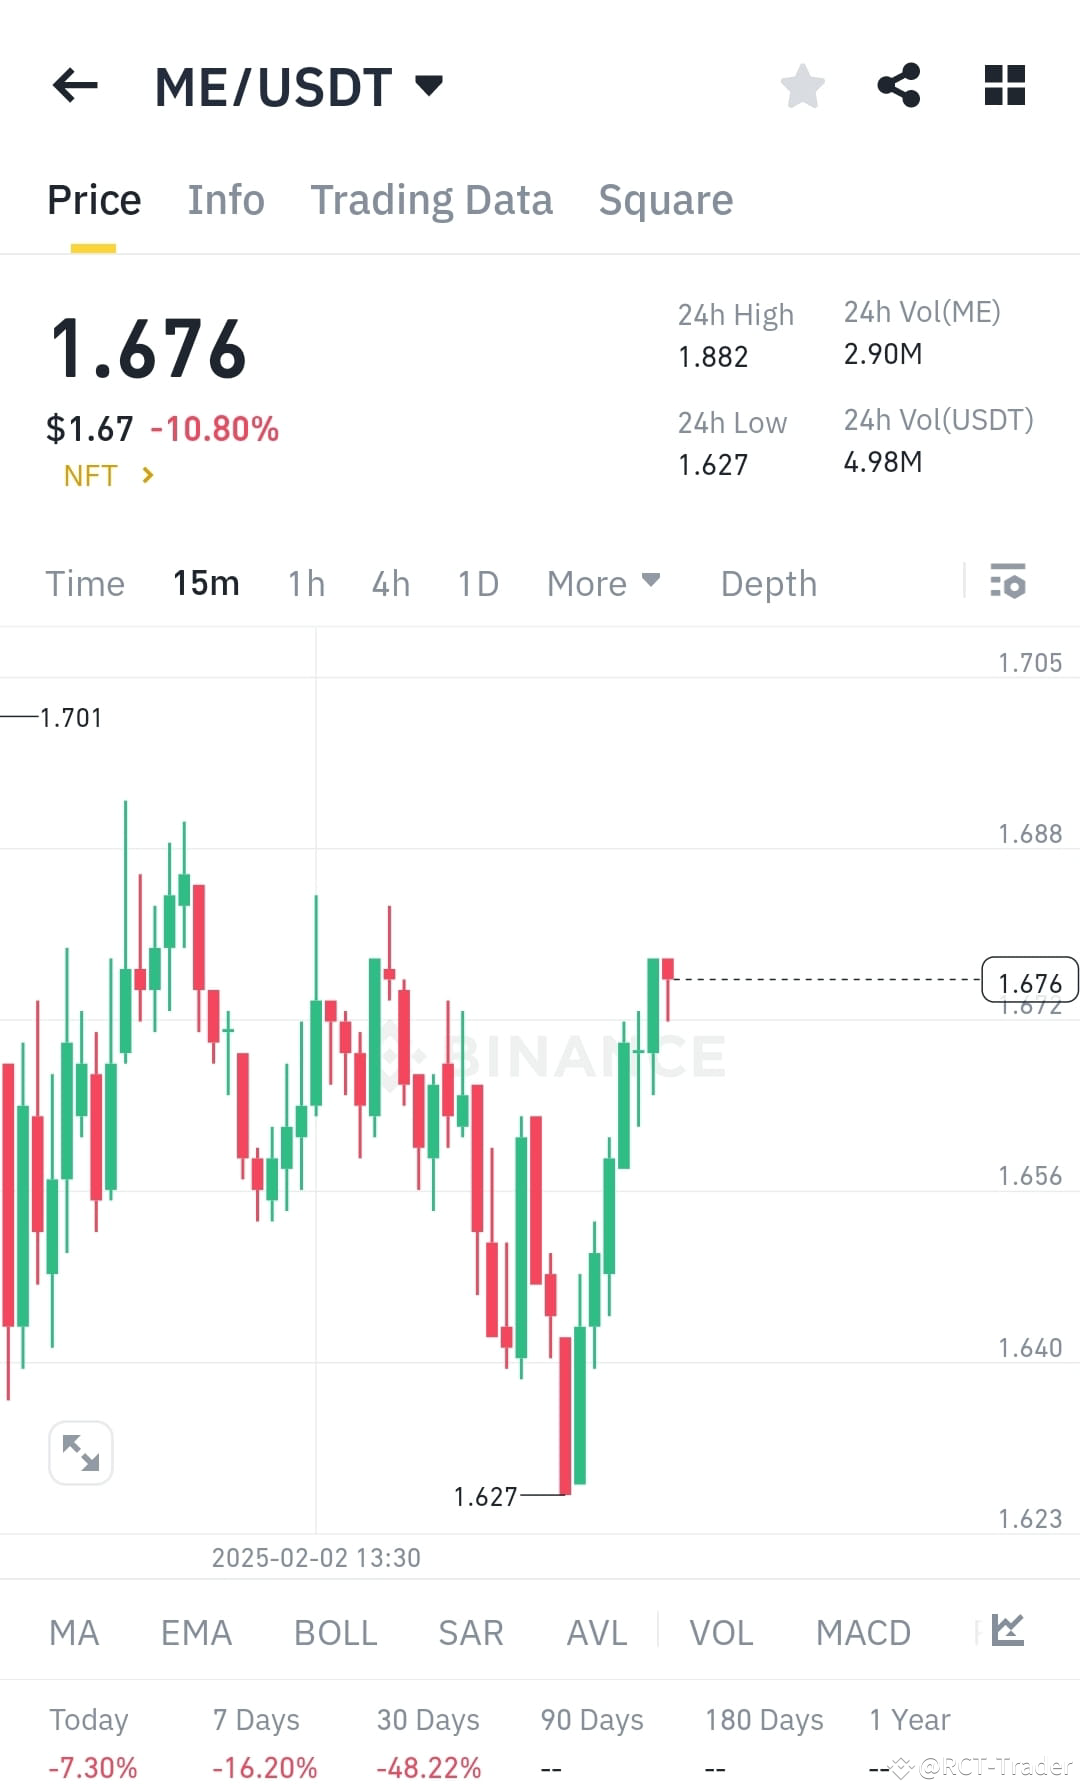Expand the More timeframes dropdown
Viewport: 1080px width, 1789px height.
(602, 583)
